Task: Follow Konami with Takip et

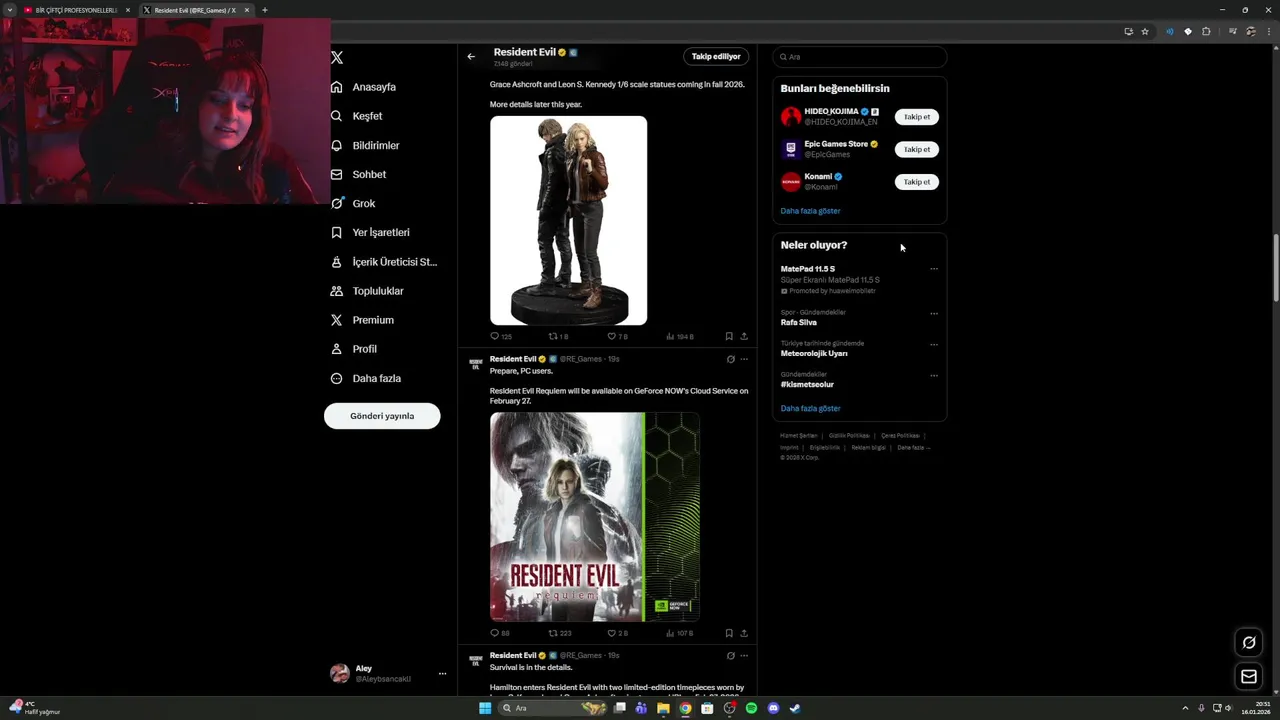Action: pyautogui.click(x=916, y=182)
